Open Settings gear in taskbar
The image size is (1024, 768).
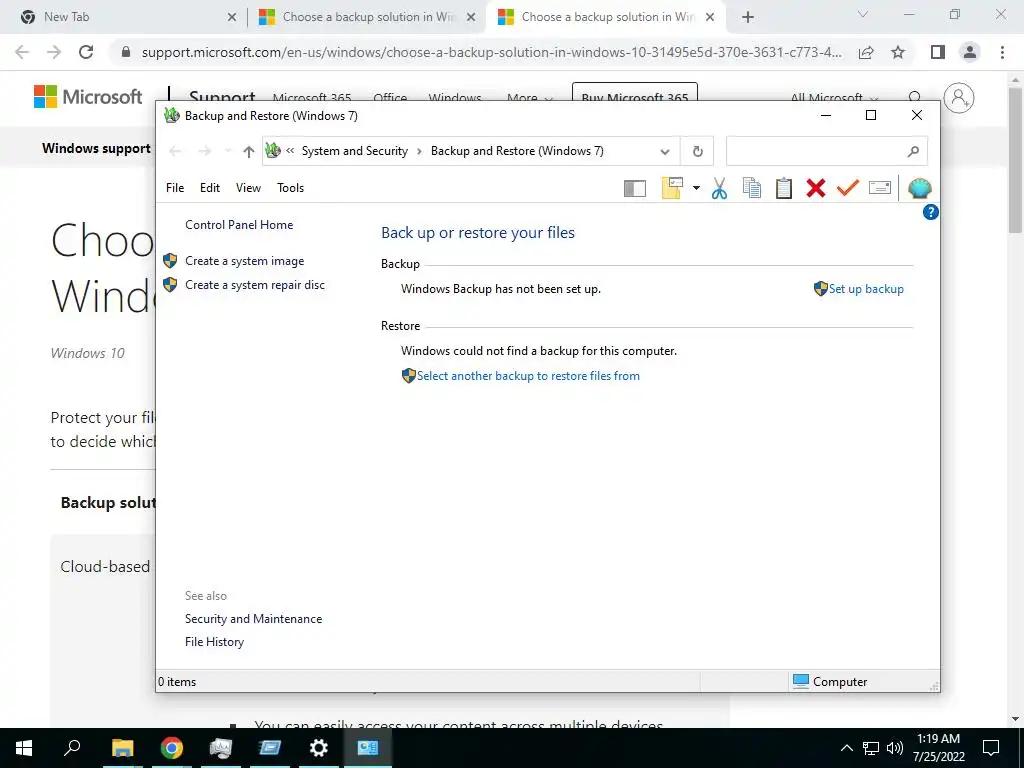pos(318,748)
